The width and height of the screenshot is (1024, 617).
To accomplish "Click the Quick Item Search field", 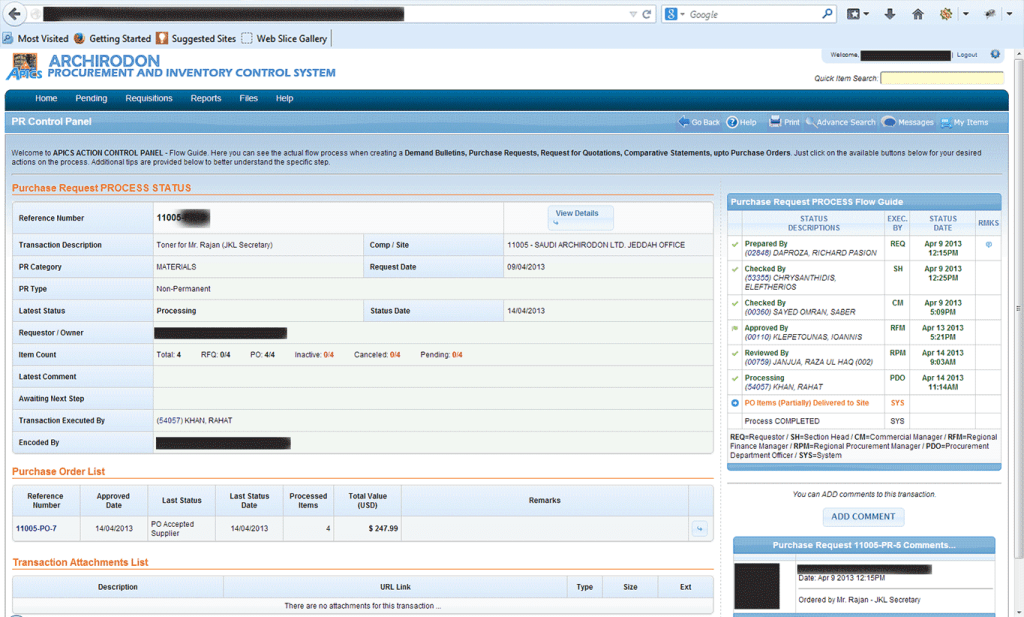I will click(x=942, y=78).
